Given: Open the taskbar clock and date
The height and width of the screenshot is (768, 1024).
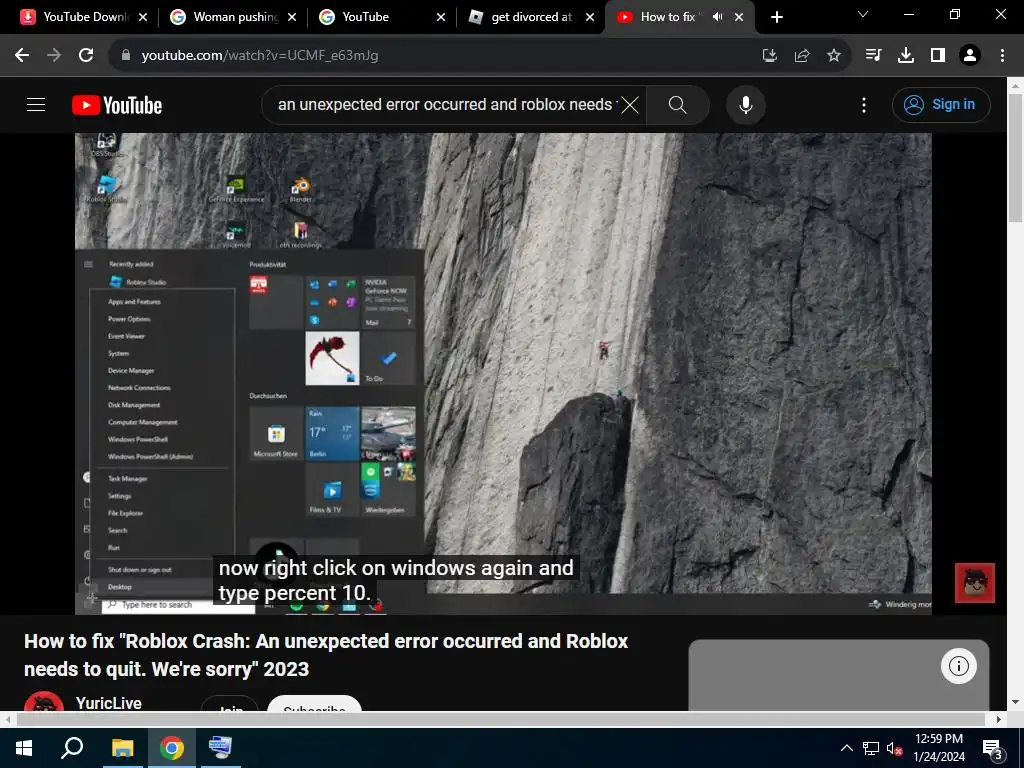Looking at the screenshot, I should (938, 748).
